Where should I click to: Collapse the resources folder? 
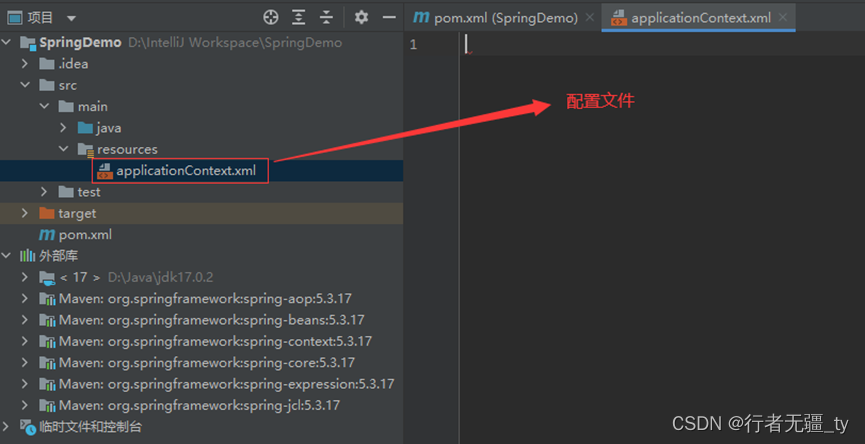pyautogui.click(x=63, y=149)
